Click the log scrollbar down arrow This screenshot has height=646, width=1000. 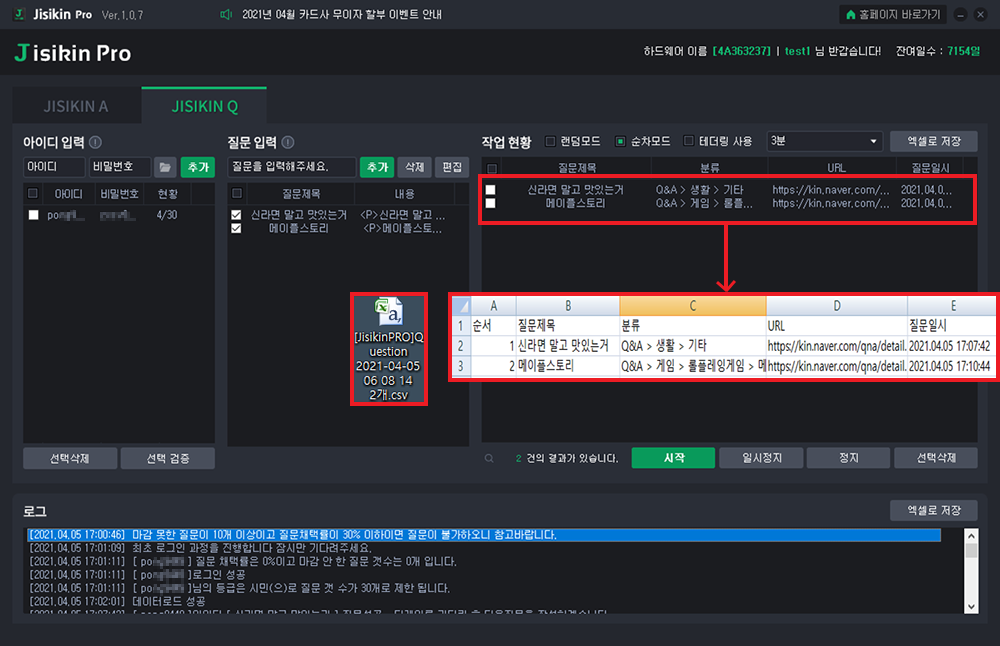(971, 607)
